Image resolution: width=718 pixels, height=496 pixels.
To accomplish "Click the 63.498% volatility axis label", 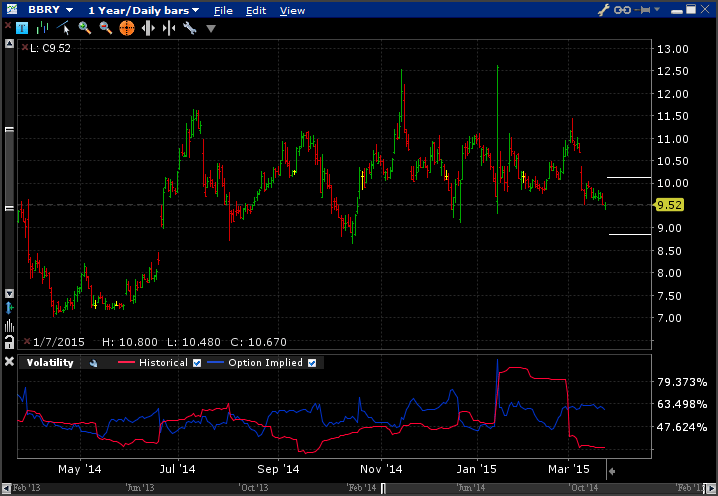I will [682, 404].
